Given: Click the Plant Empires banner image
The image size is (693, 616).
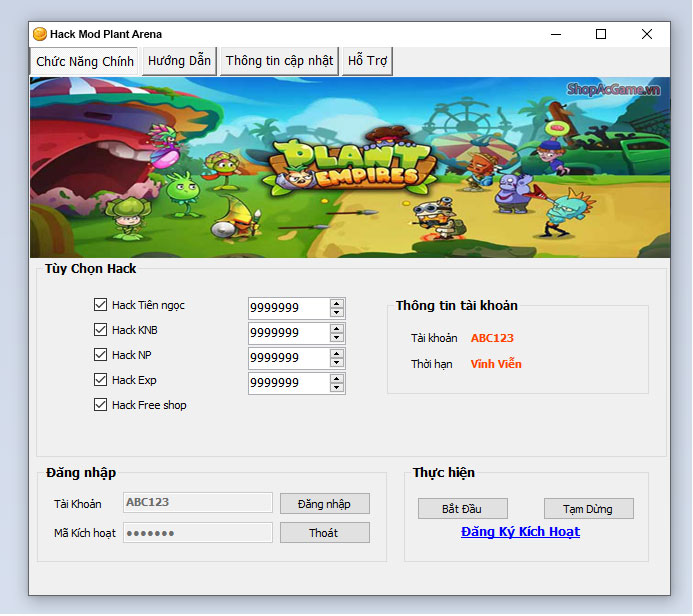Looking at the screenshot, I should coord(350,167).
